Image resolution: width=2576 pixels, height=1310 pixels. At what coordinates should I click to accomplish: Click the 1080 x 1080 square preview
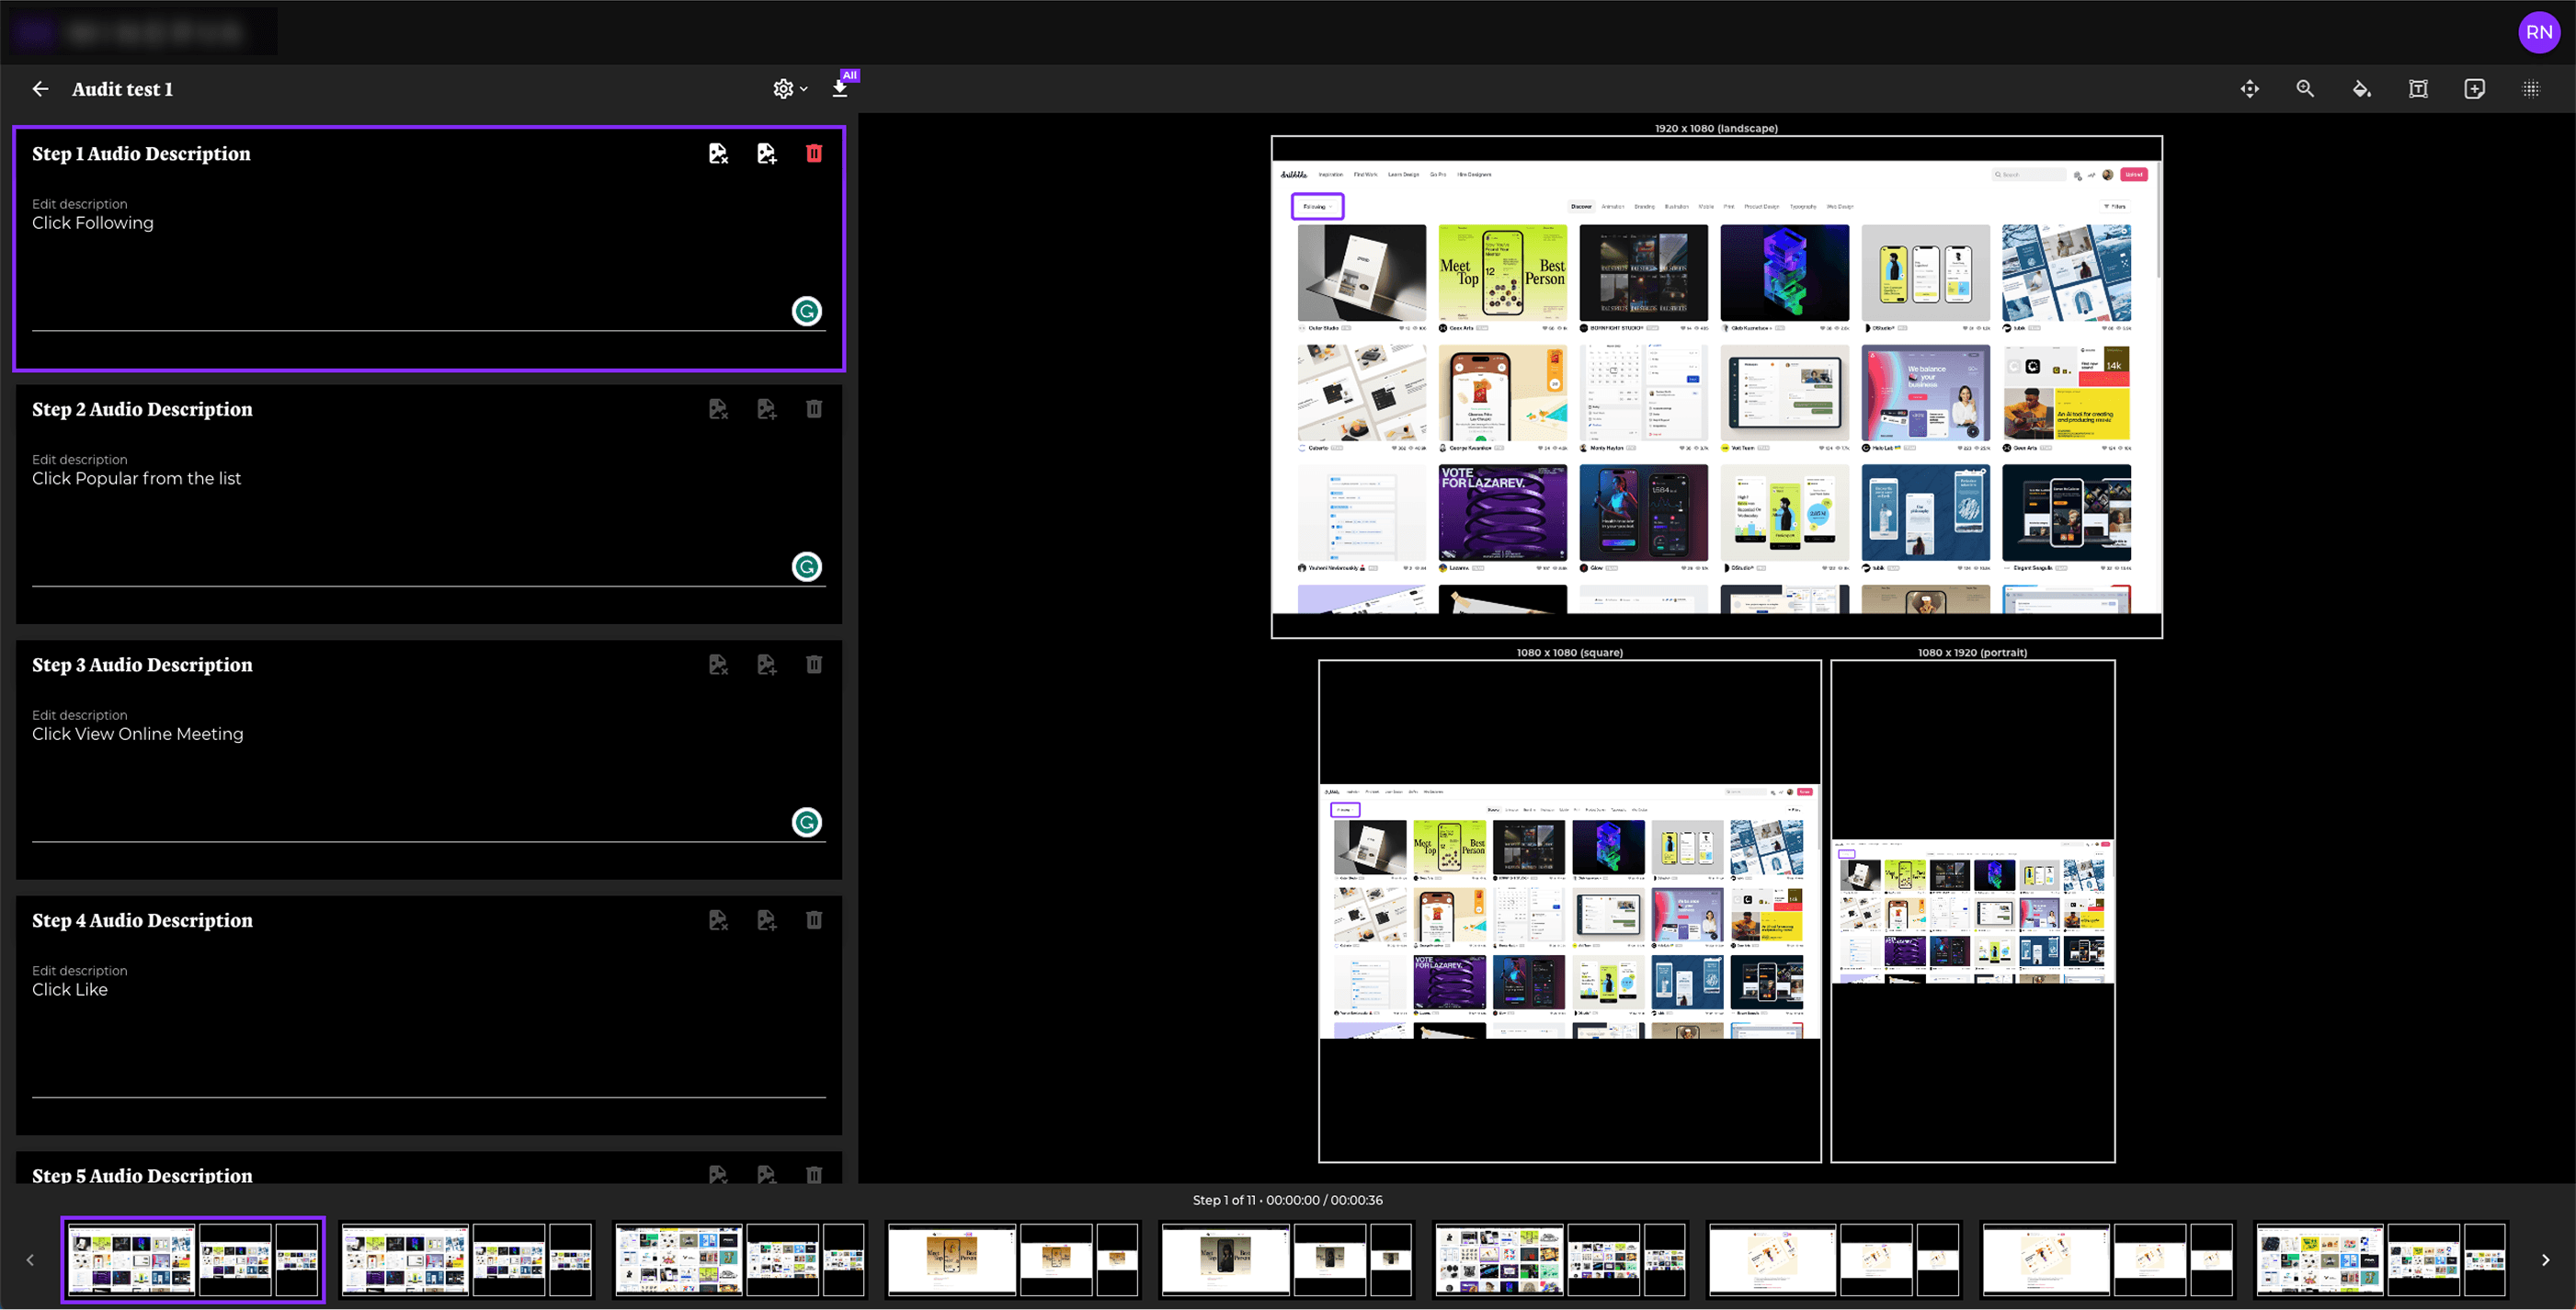pos(1569,910)
